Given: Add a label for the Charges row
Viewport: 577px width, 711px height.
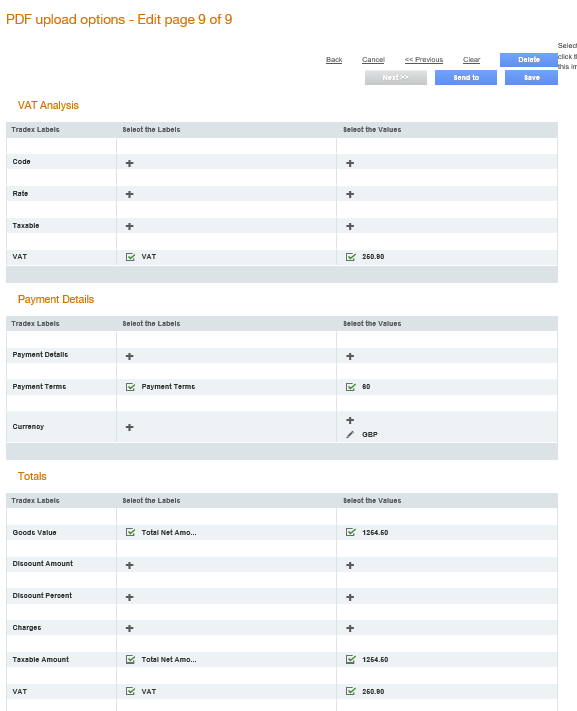Looking at the screenshot, I should point(129,628).
